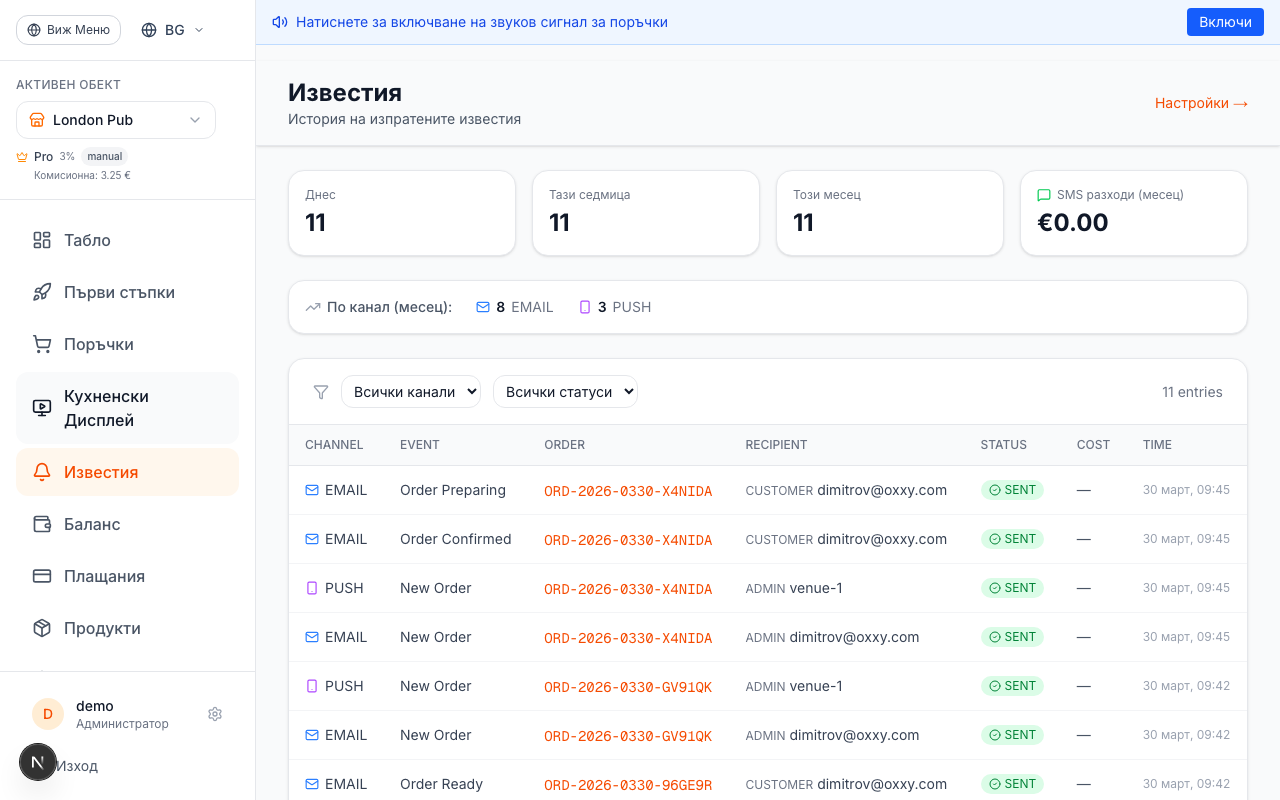Image resolution: width=1280 pixels, height=800 pixels.
Task: Go to Баланс in the sidebar
Action: click(92, 524)
